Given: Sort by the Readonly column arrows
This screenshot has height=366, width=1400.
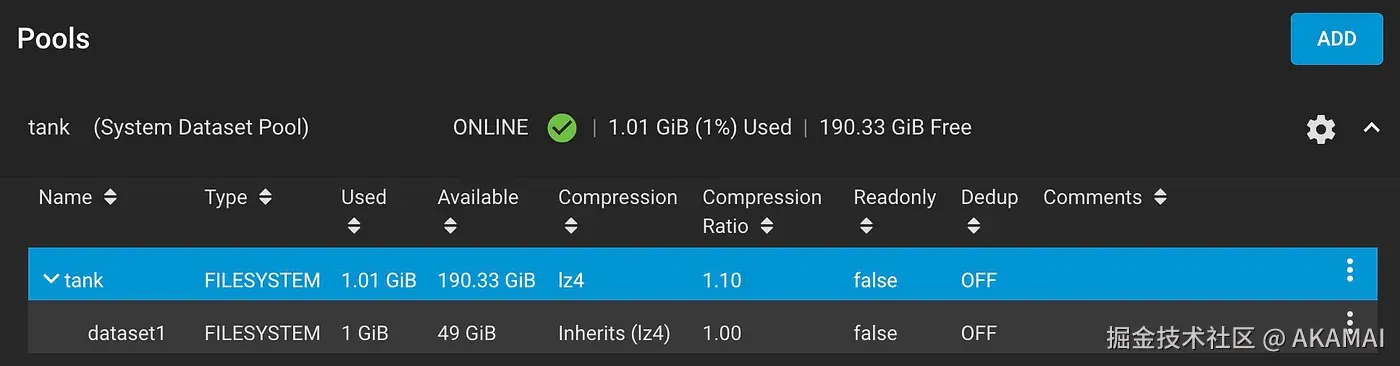Looking at the screenshot, I should coord(866,227).
